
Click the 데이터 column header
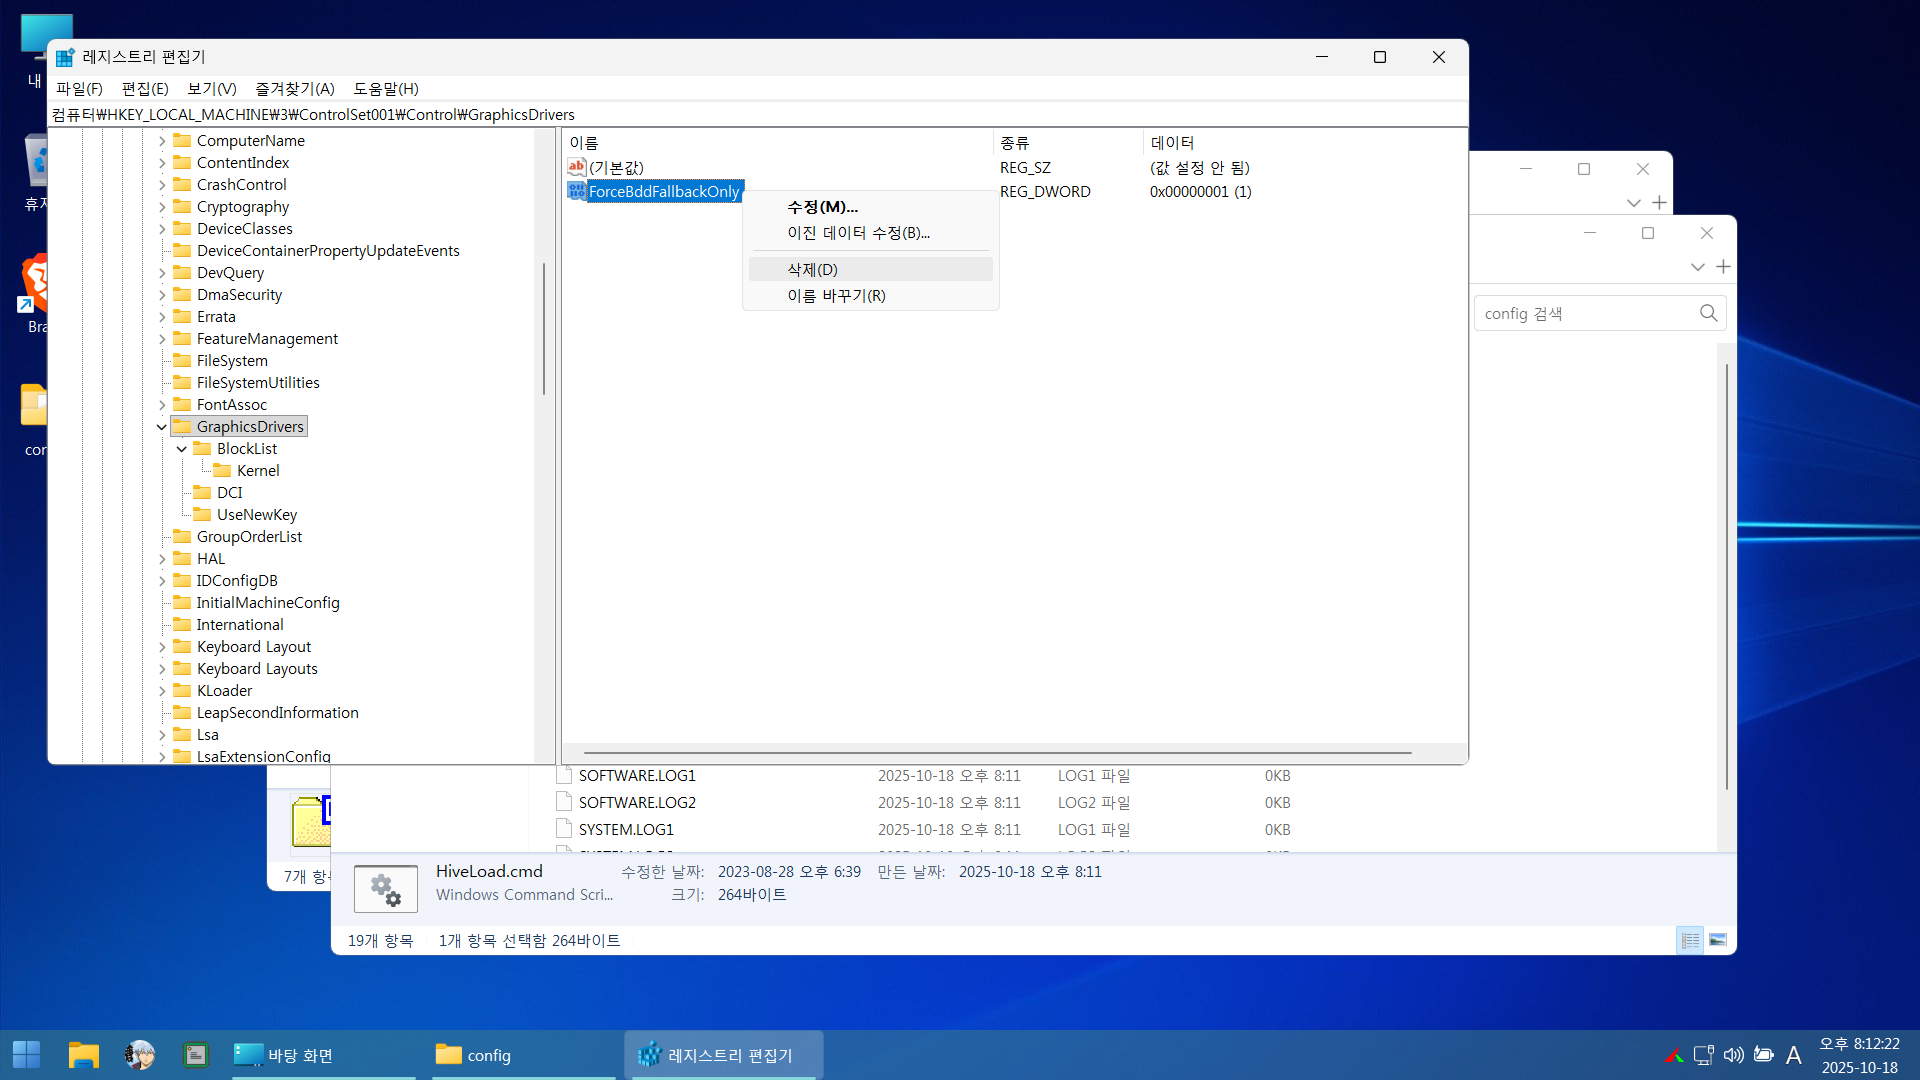[1172, 143]
